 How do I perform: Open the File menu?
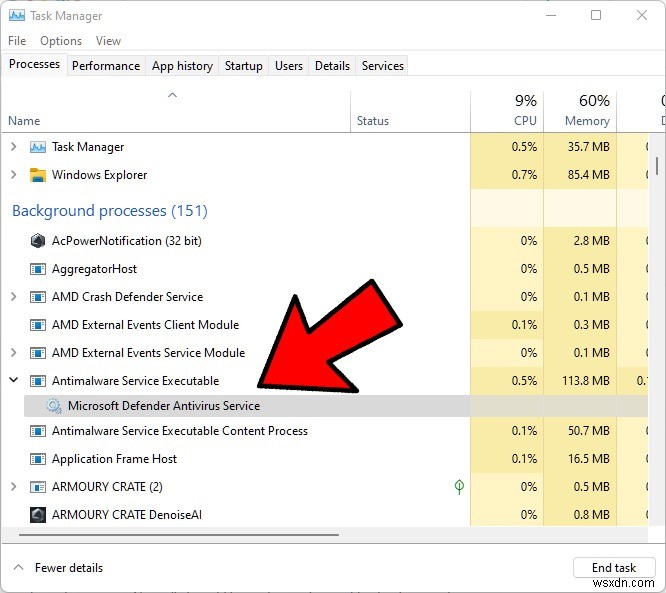[x=17, y=41]
